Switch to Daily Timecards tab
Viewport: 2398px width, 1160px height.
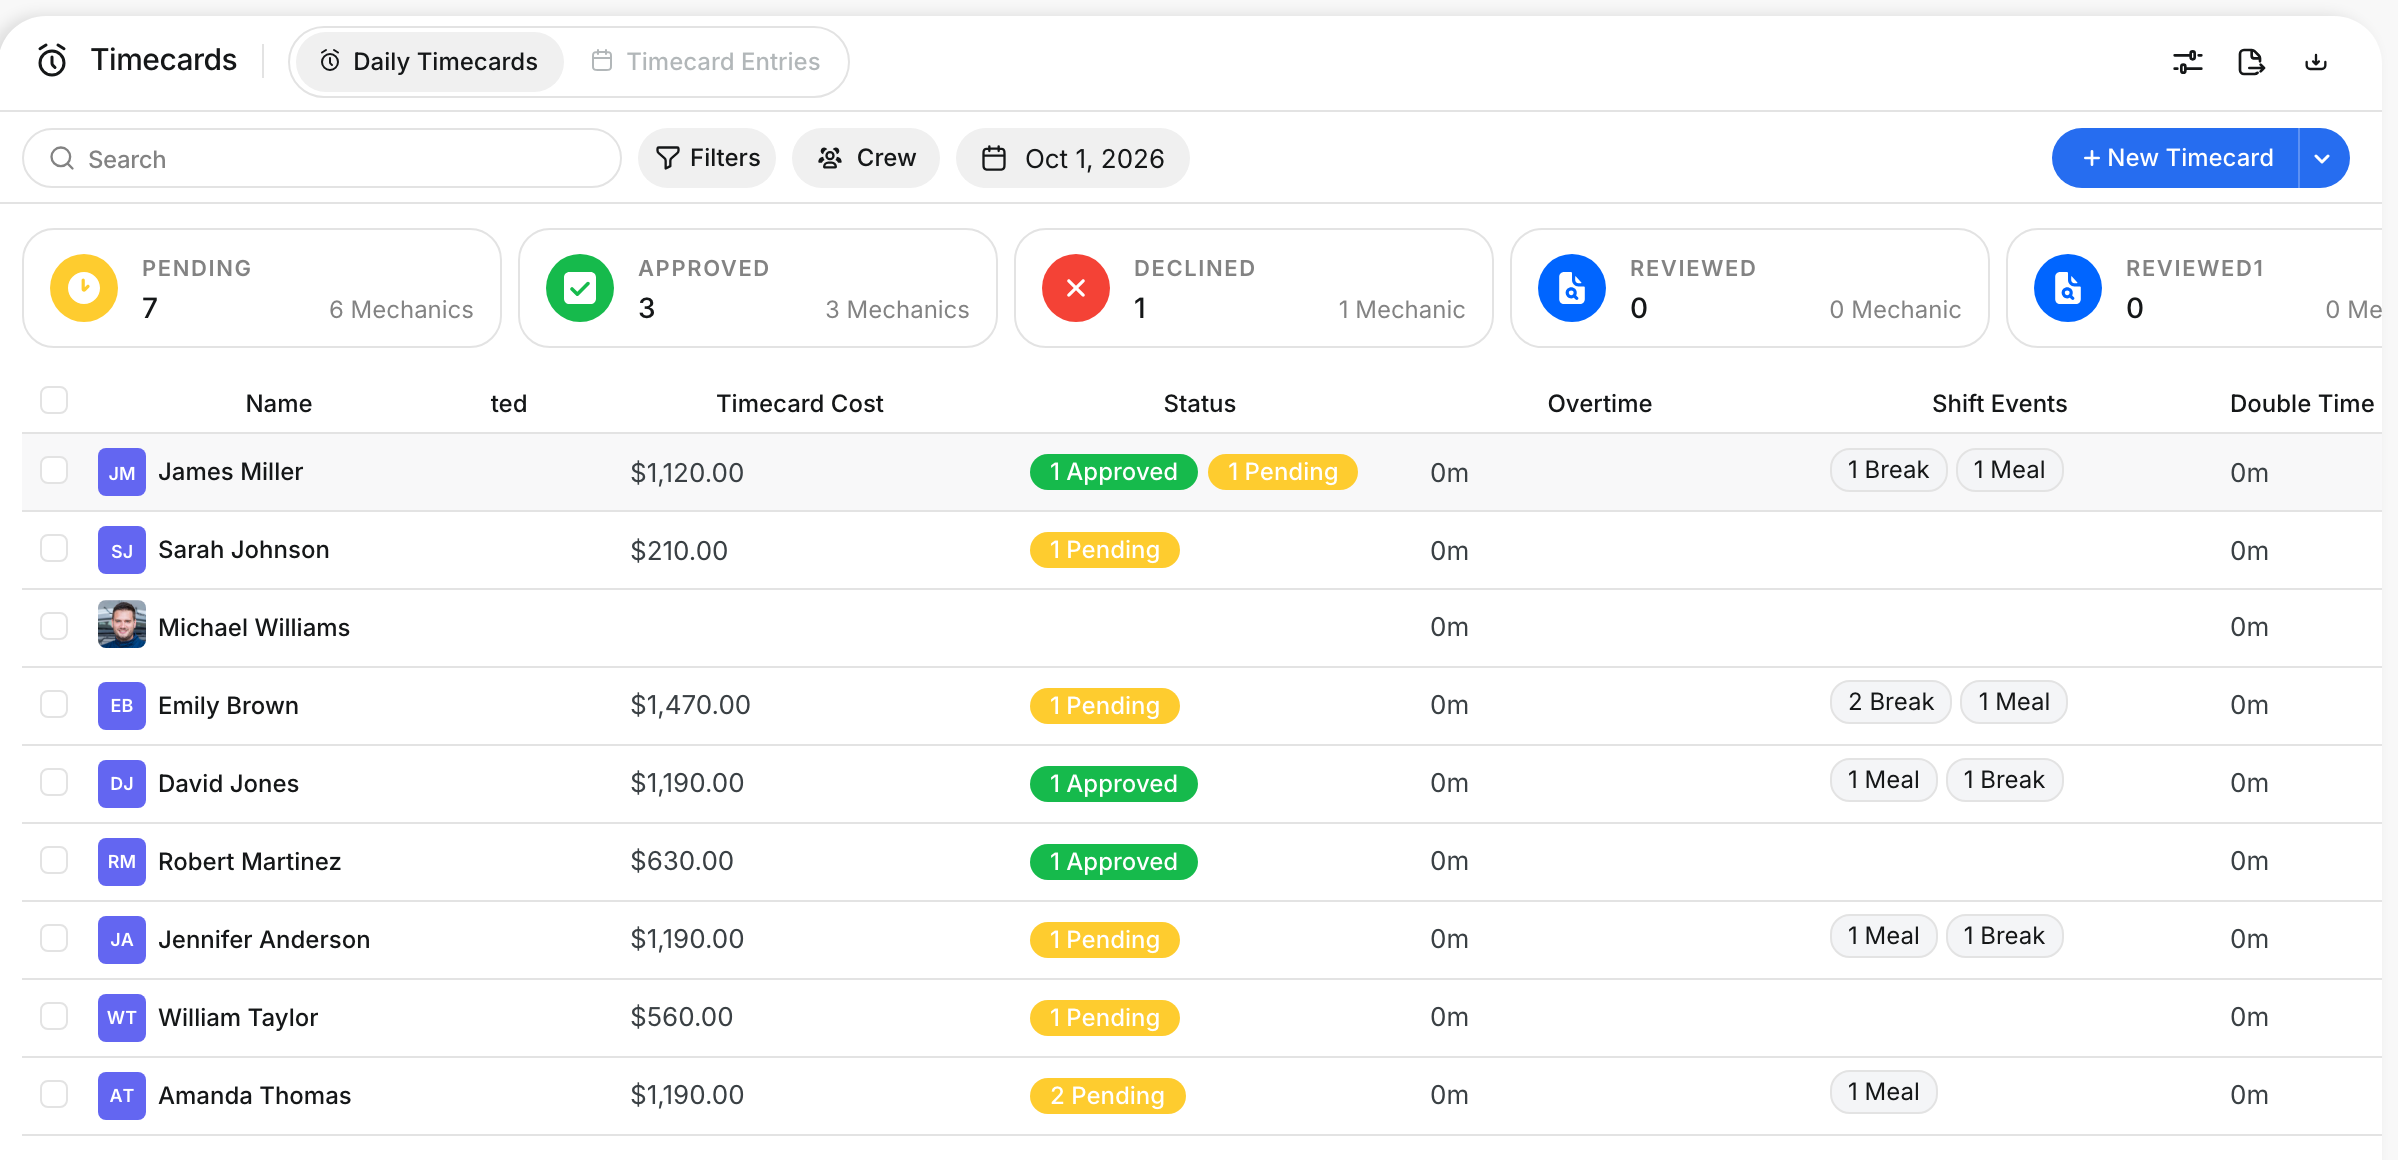(x=429, y=62)
